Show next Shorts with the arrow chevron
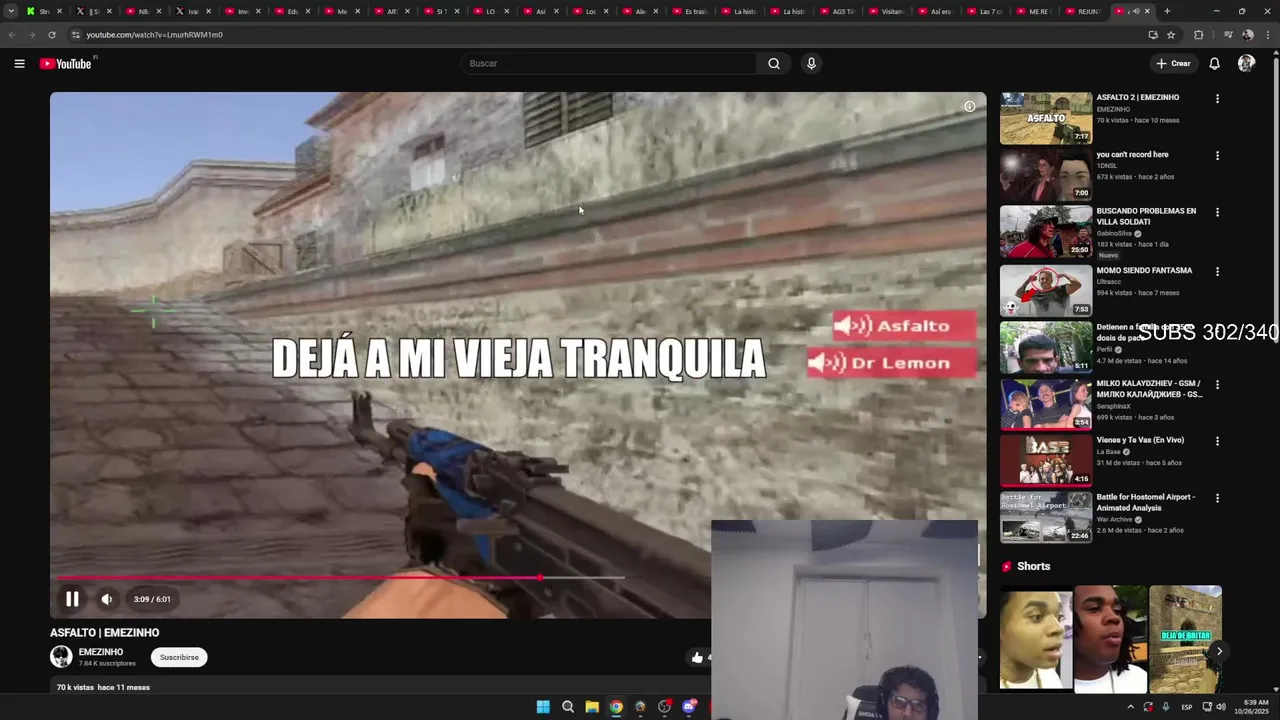The width and height of the screenshot is (1280, 720). (1219, 651)
